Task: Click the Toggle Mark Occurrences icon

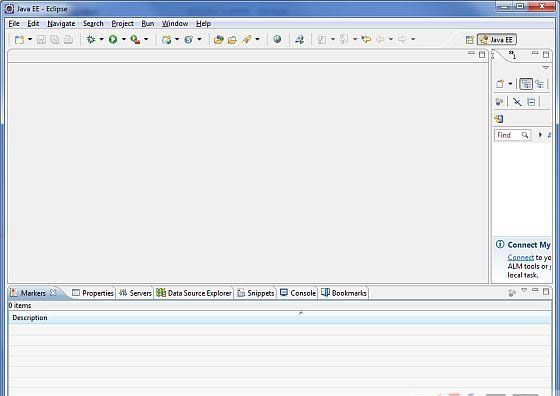Action: coord(299,39)
